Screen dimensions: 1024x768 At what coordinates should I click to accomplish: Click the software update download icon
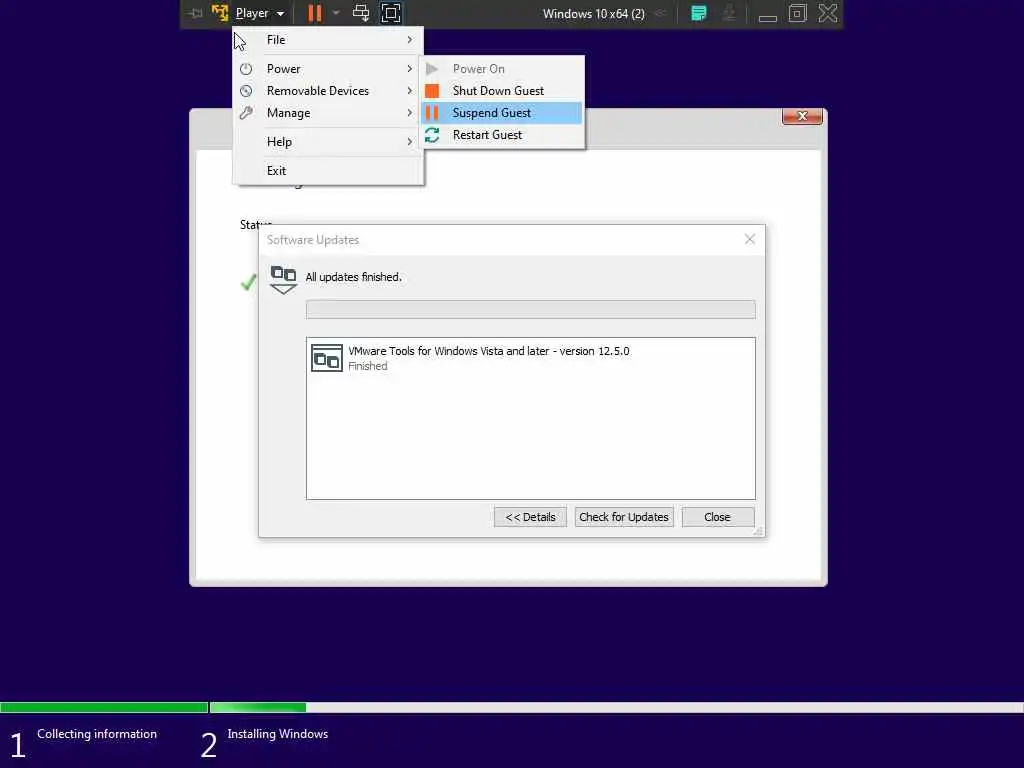(x=283, y=280)
